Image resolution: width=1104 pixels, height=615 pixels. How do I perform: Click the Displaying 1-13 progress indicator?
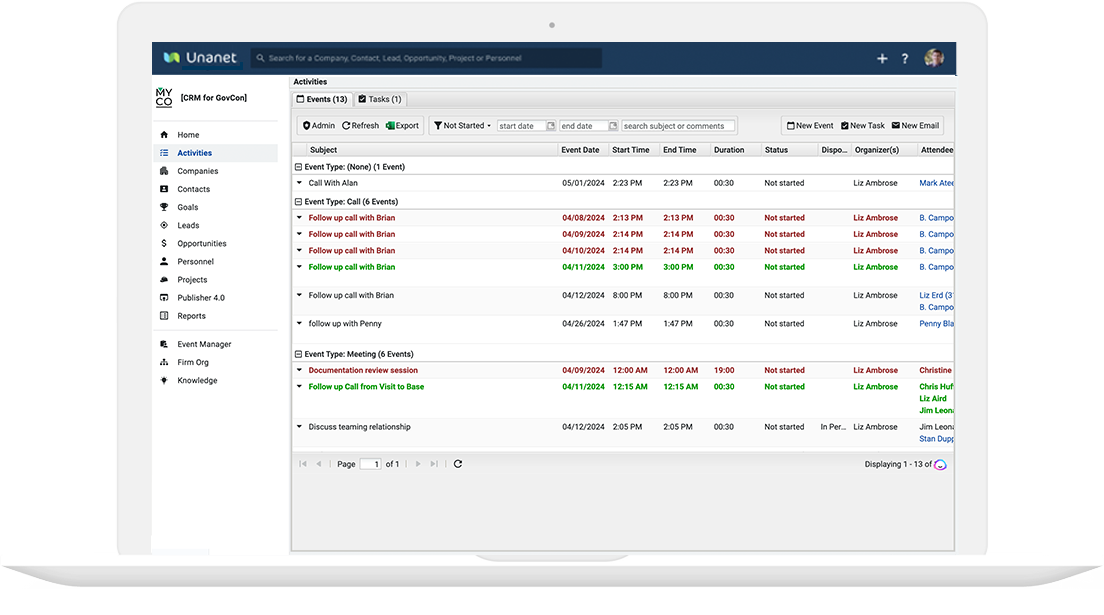(903, 463)
